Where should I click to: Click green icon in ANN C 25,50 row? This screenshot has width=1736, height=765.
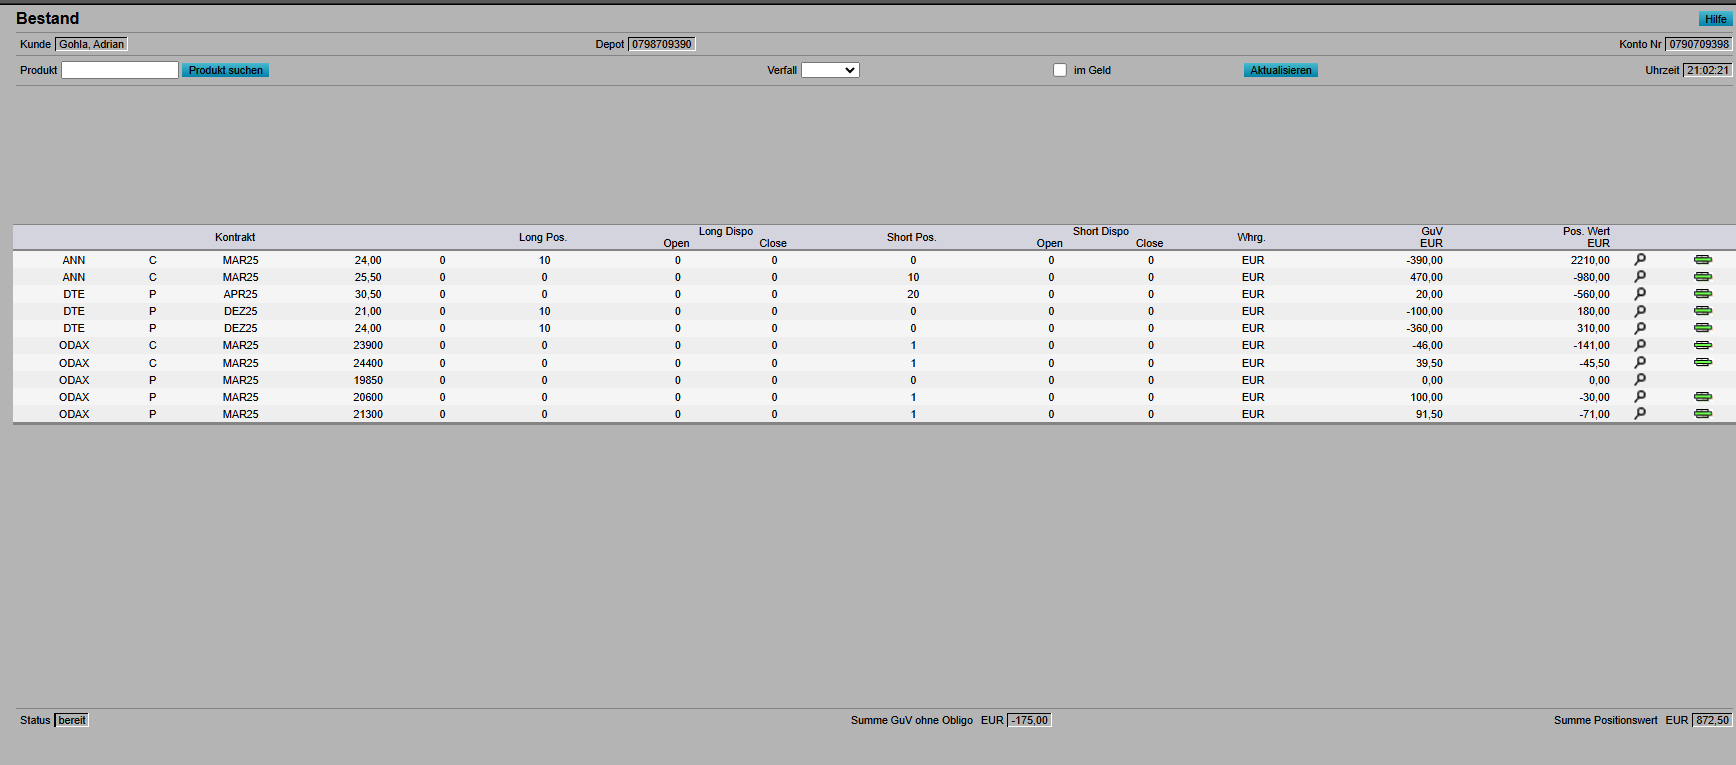click(1702, 277)
